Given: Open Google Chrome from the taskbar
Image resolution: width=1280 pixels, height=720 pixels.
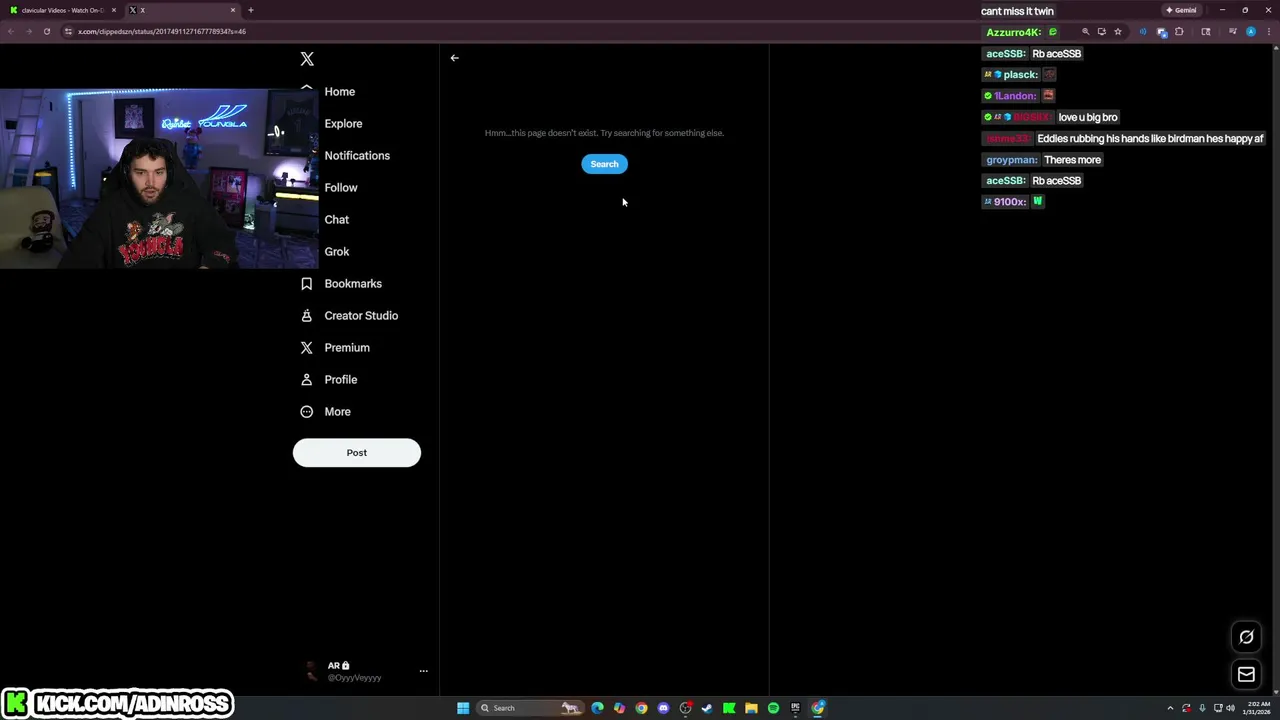Looking at the screenshot, I should [641, 708].
